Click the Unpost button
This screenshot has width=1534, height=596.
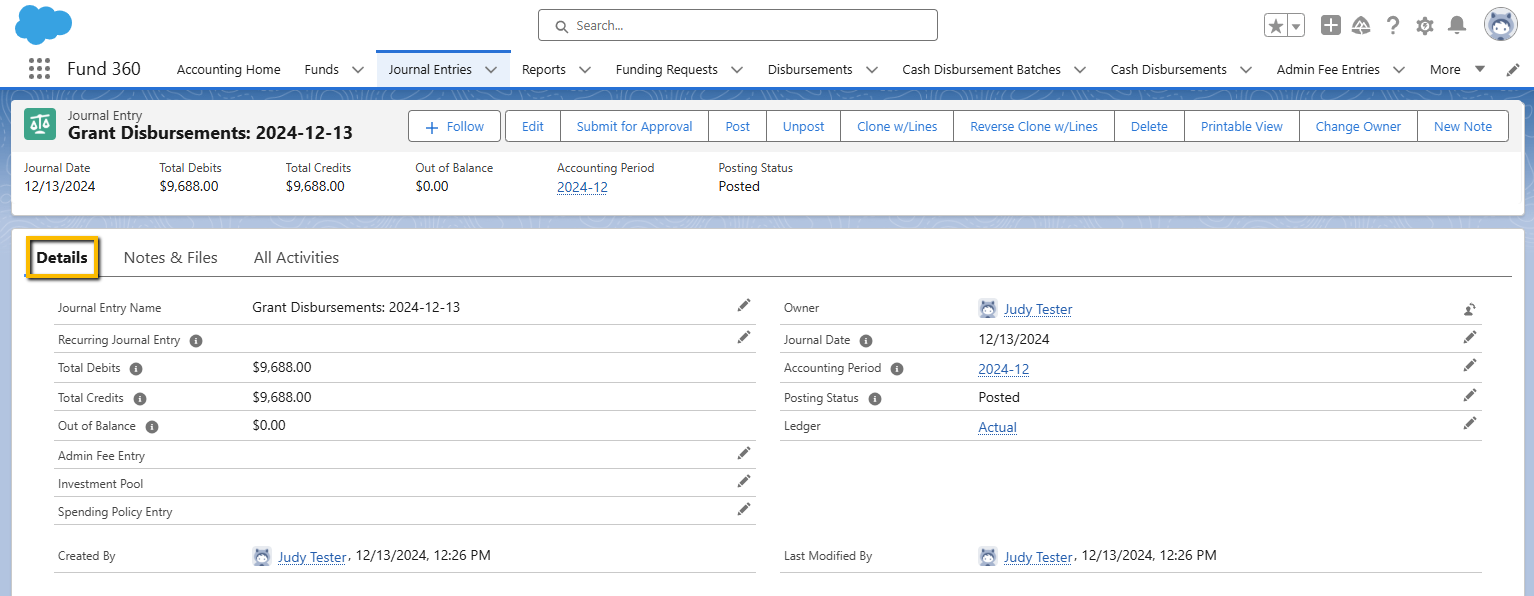[x=804, y=126]
